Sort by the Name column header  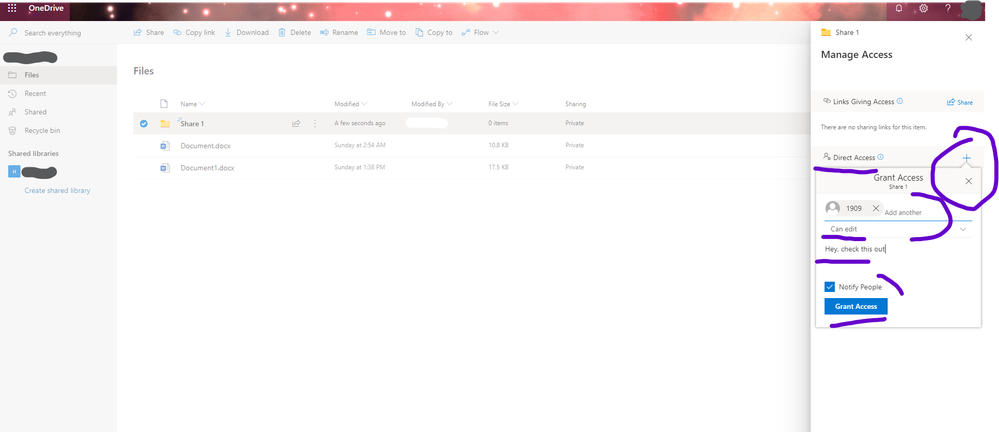coord(192,104)
